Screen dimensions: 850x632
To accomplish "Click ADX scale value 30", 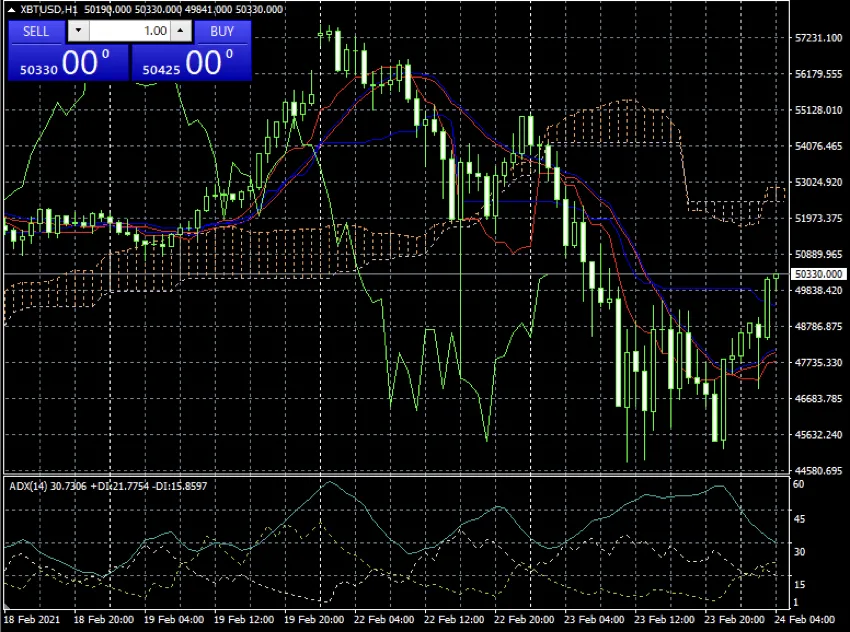I will pos(799,552).
